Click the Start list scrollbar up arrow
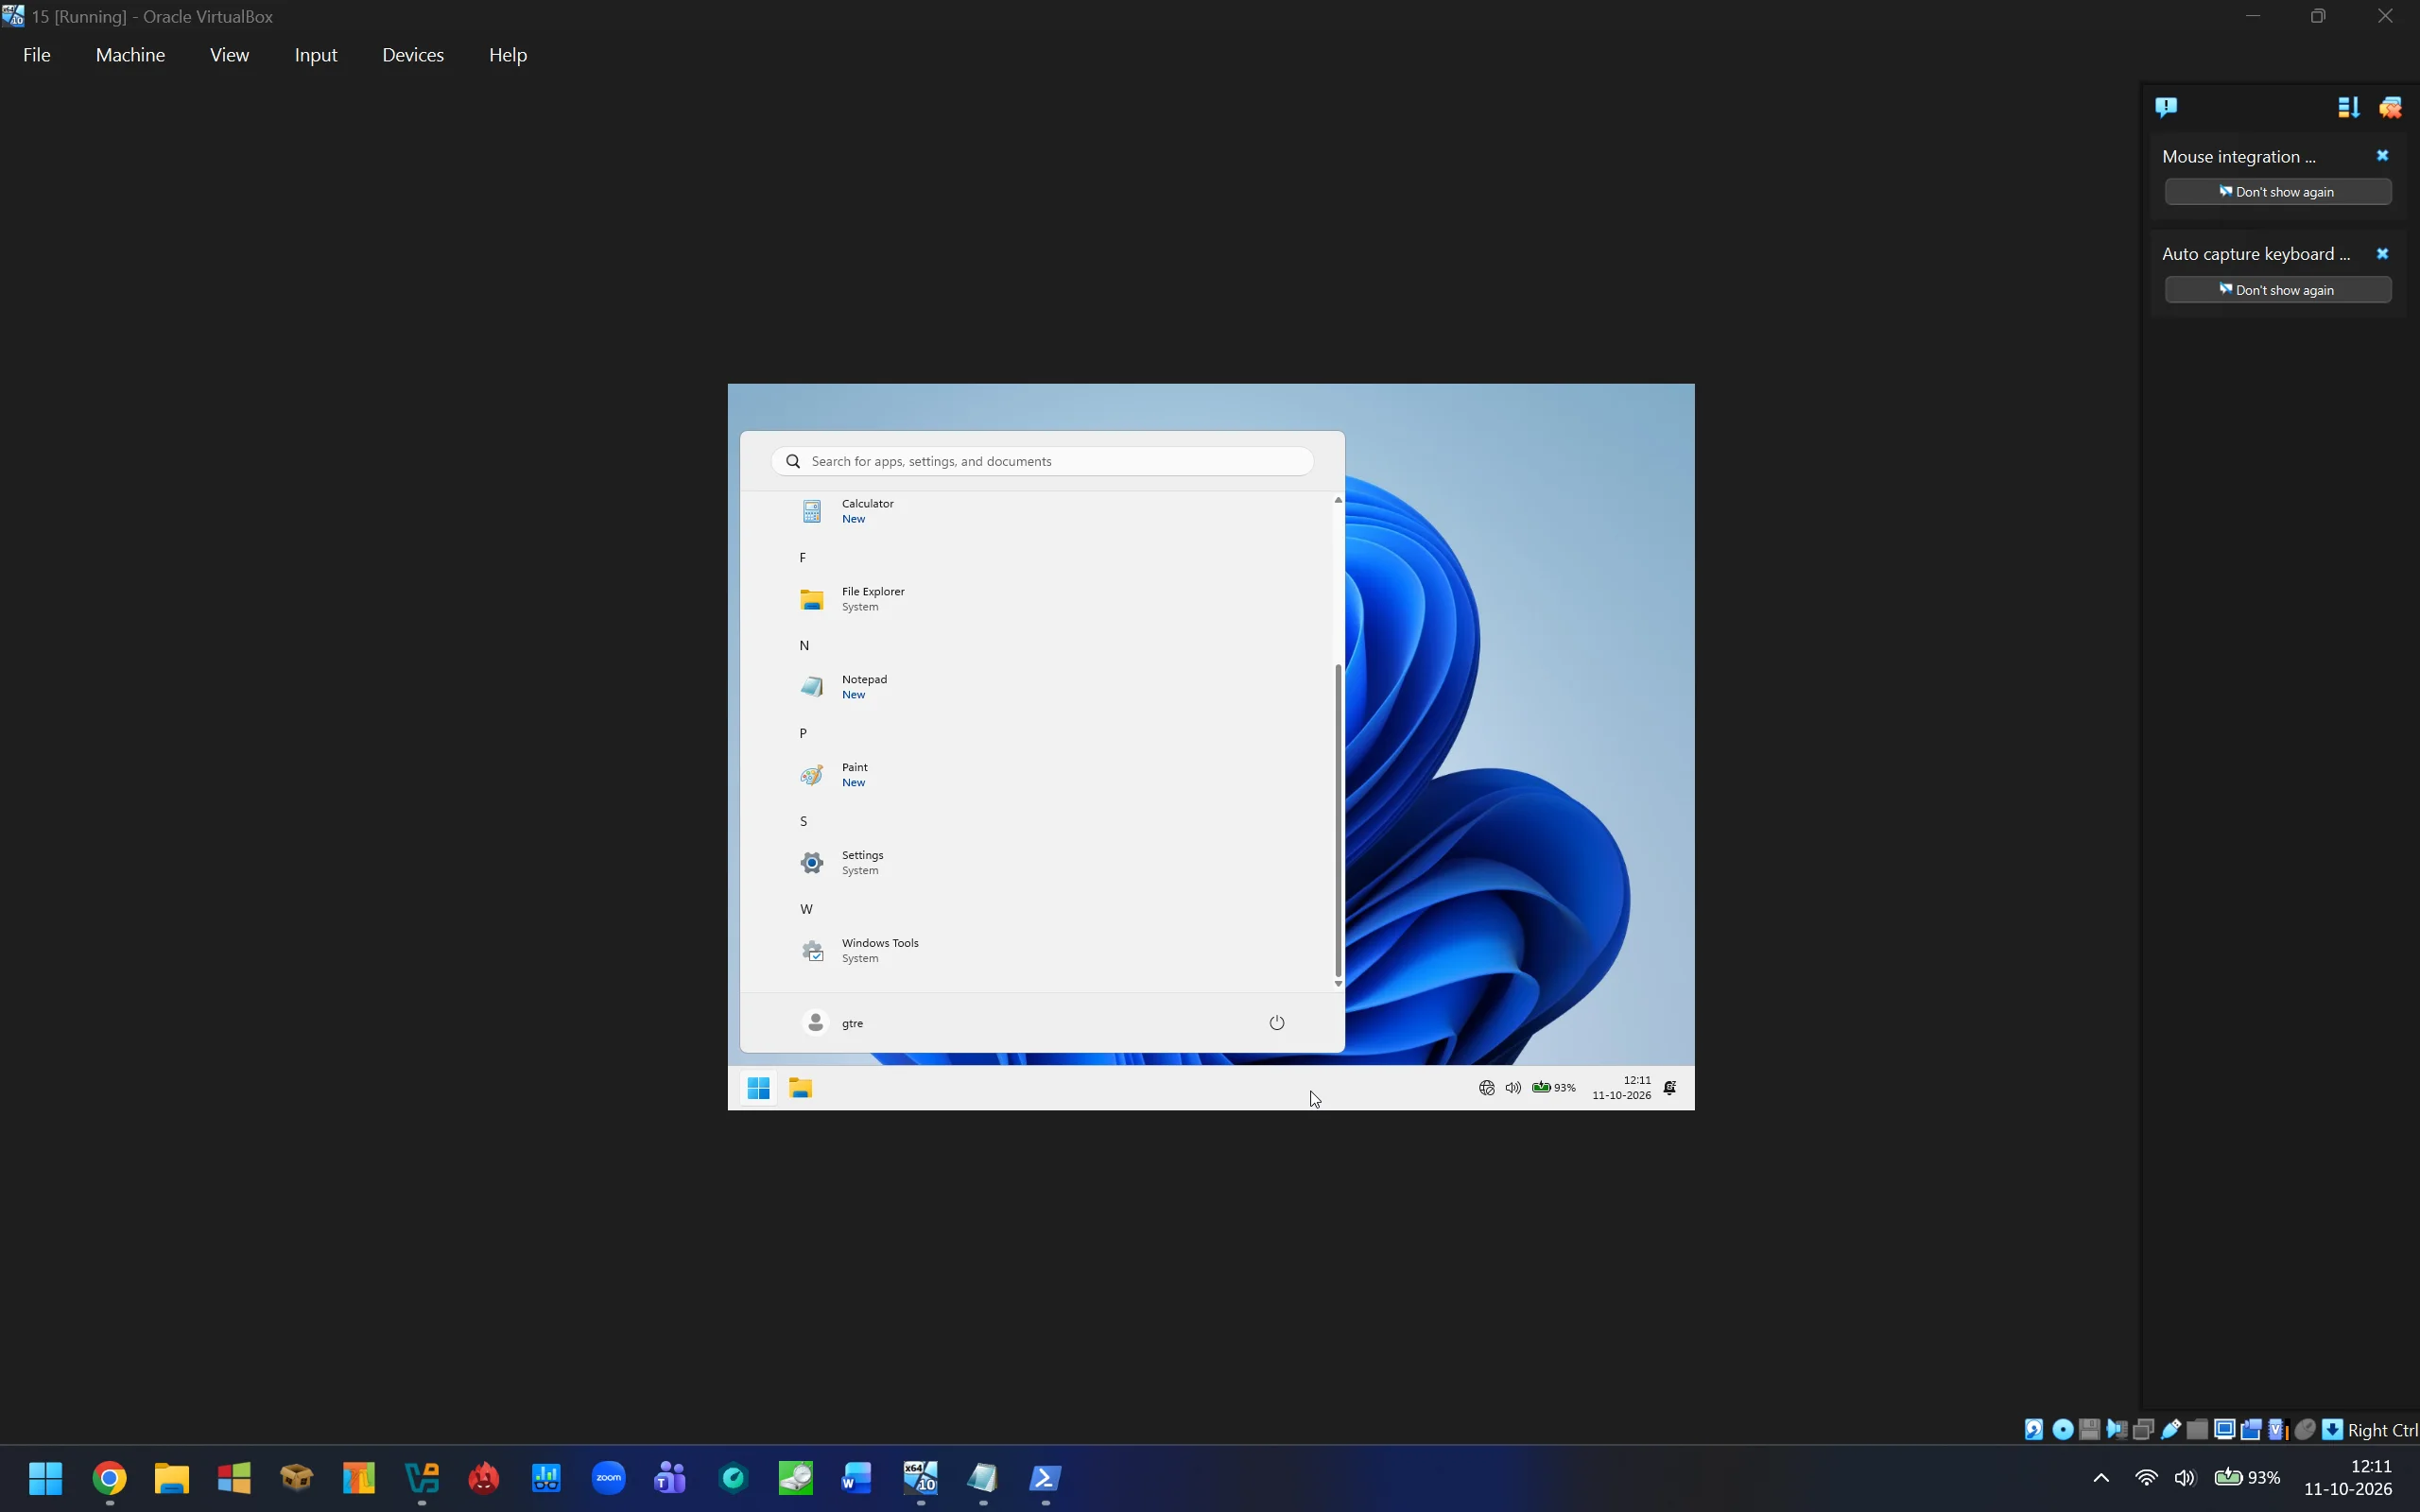The image size is (2420, 1512). (x=1338, y=500)
